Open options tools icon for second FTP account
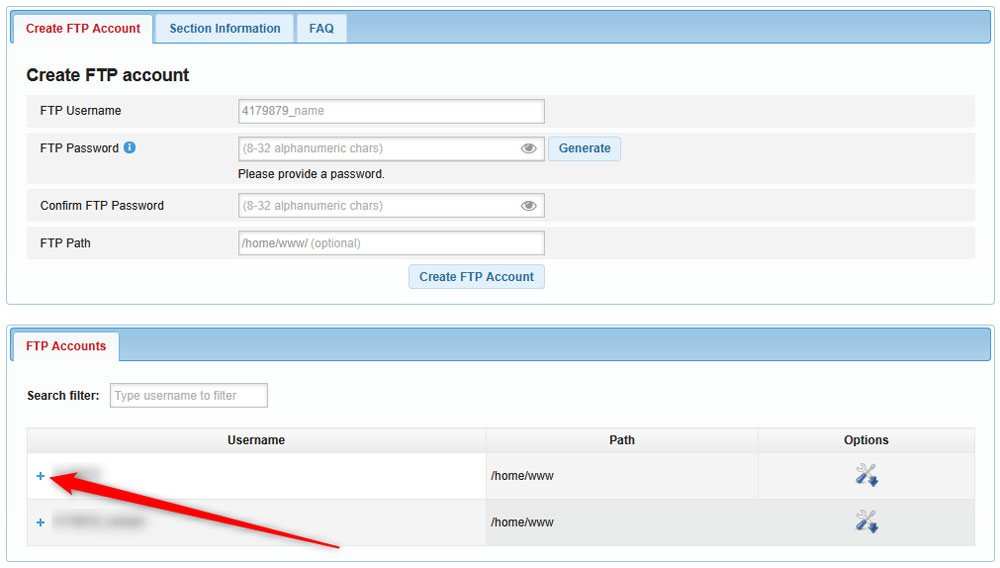This screenshot has width=1000, height=568. tap(867, 521)
